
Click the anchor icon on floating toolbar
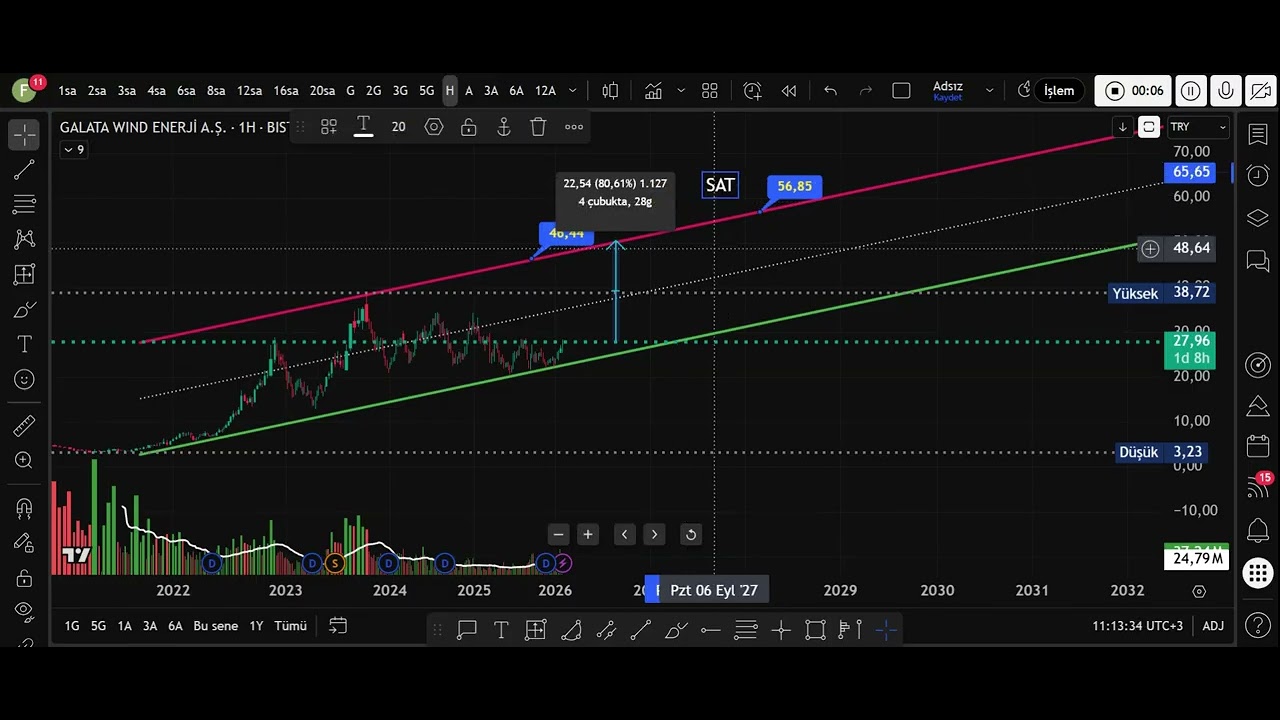pyautogui.click(x=503, y=127)
